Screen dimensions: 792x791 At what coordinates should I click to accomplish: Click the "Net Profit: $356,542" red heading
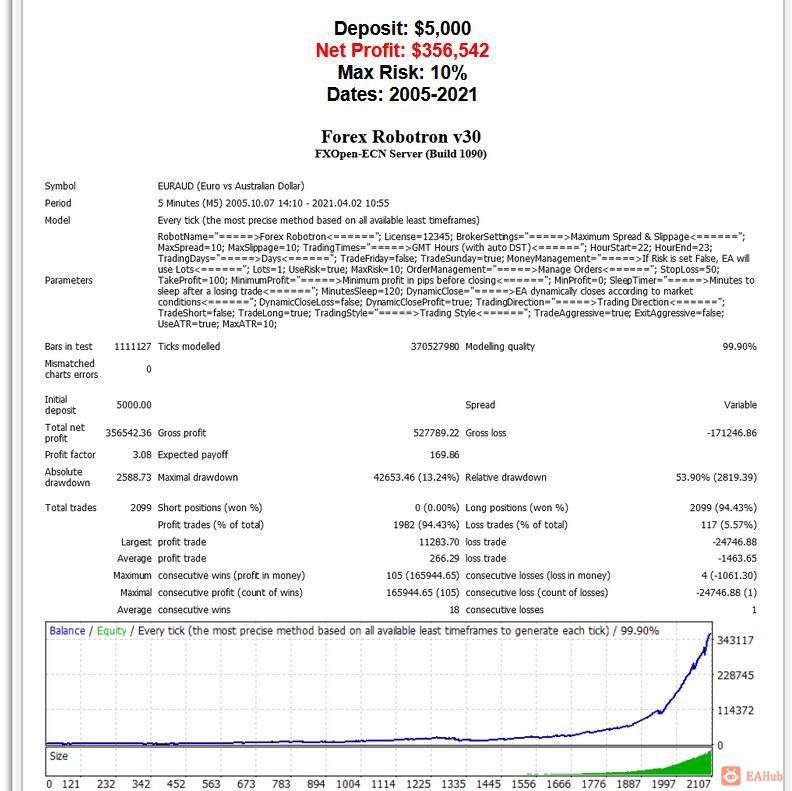402,51
